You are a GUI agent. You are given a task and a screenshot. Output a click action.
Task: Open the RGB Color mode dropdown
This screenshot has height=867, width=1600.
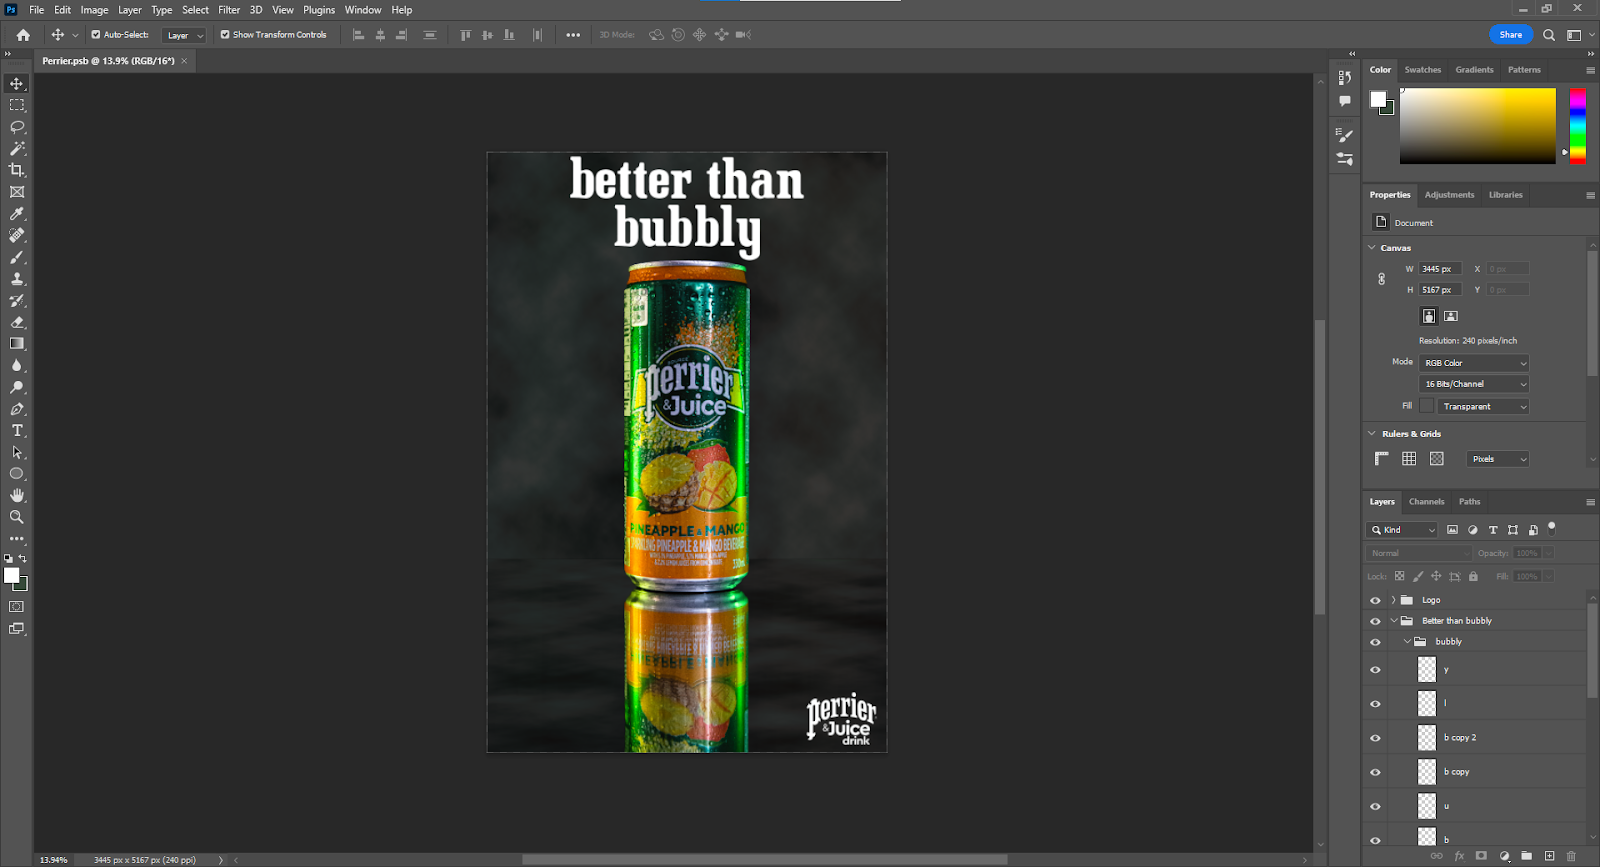1474,363
